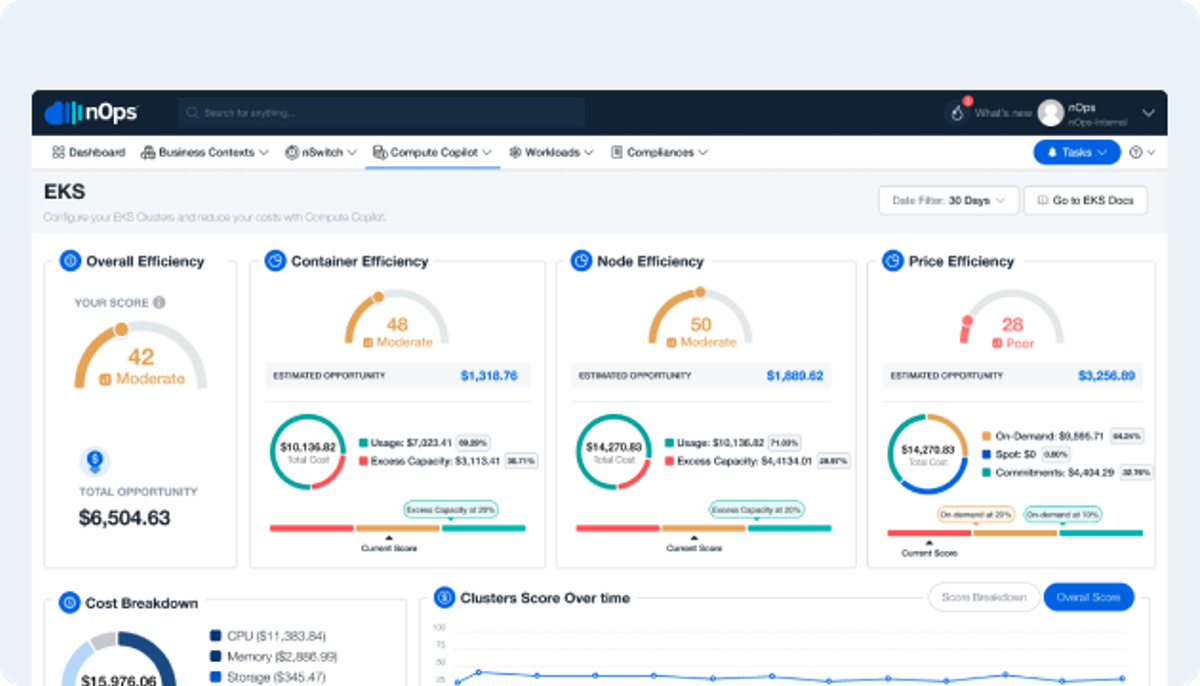Click the Go to EKS Docs button

1085,200
